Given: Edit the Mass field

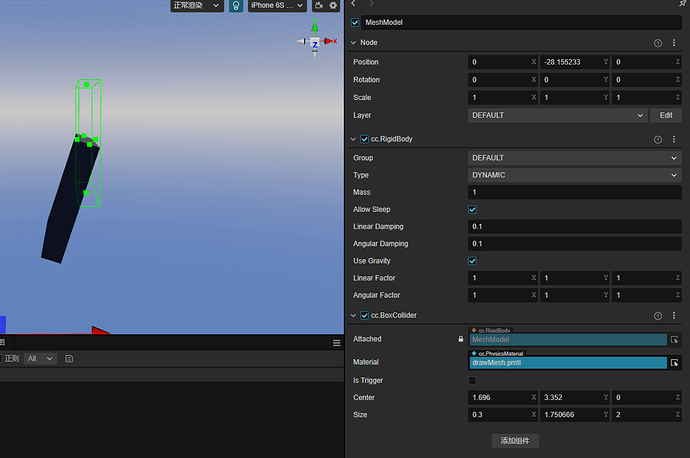Looking at the screenshot, I should (x=575, y=192).
